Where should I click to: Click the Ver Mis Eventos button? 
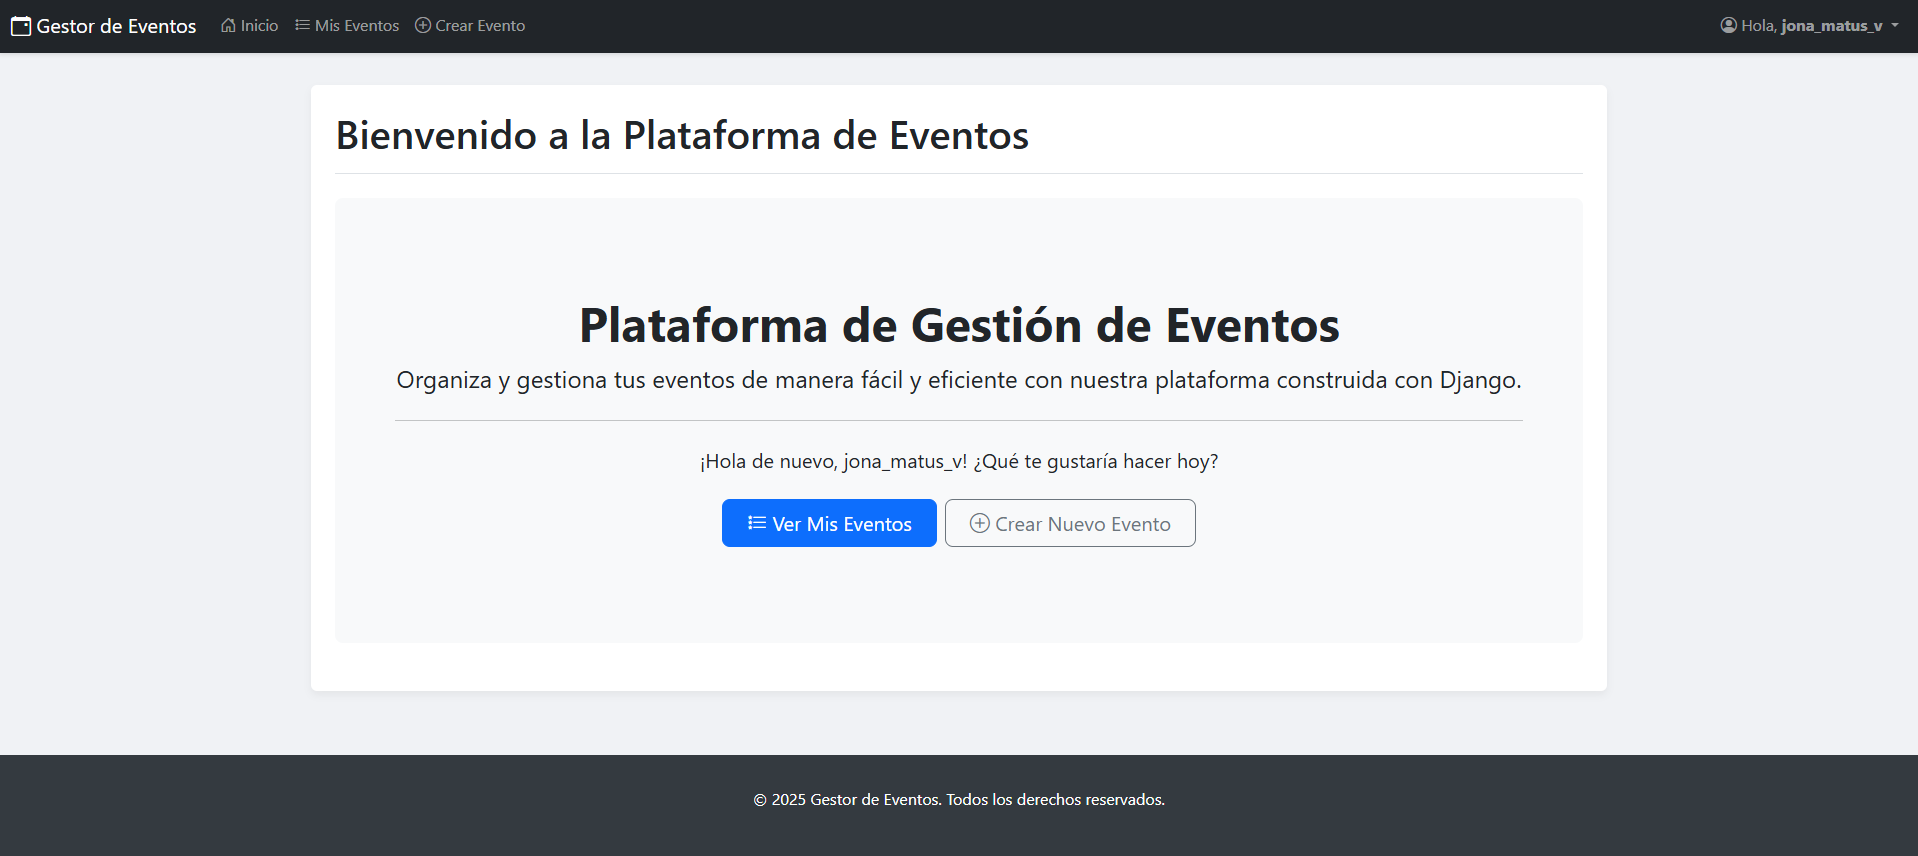point(829,523)
